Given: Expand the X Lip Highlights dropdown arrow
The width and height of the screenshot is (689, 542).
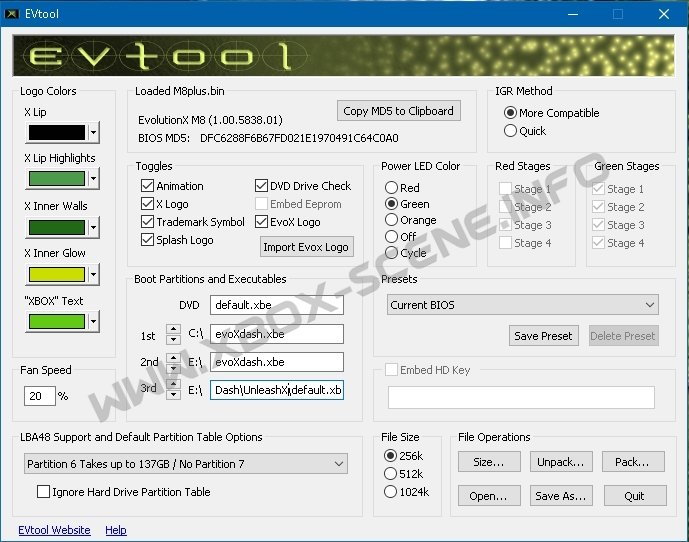Looking at the screenshot, I should coord(93,178).
